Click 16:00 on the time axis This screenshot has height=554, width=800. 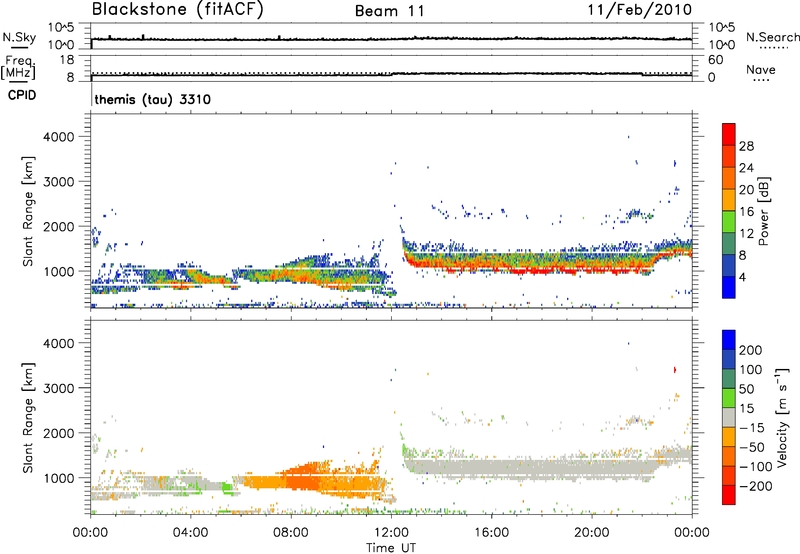(x=491, y=533)
